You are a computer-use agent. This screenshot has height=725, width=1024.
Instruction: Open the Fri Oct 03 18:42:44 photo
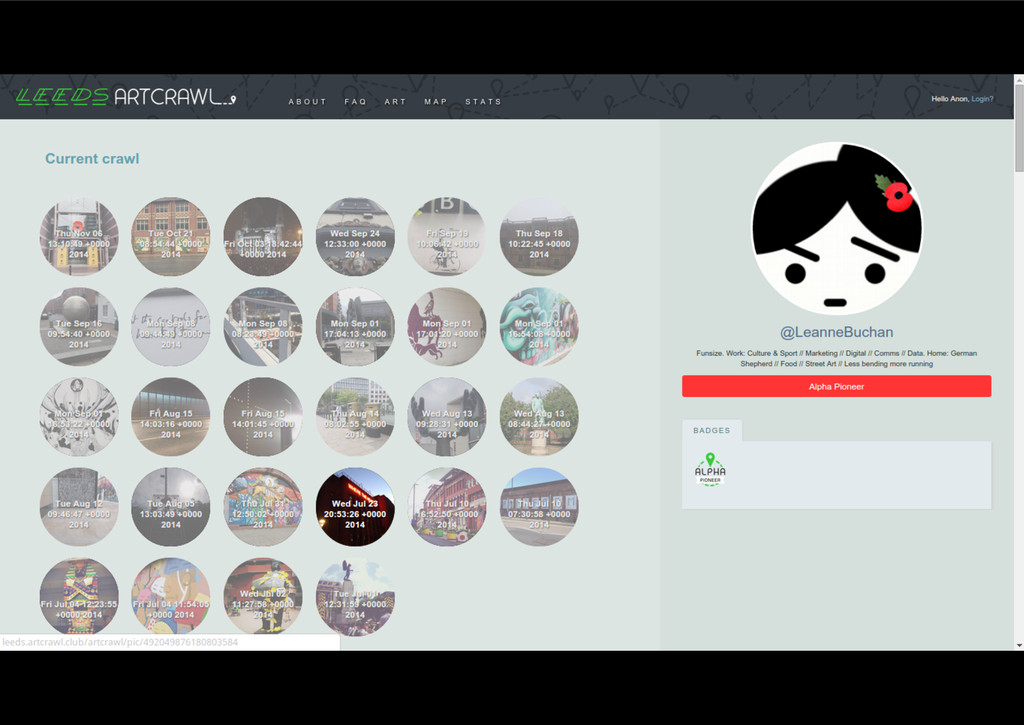click(263, 236)
